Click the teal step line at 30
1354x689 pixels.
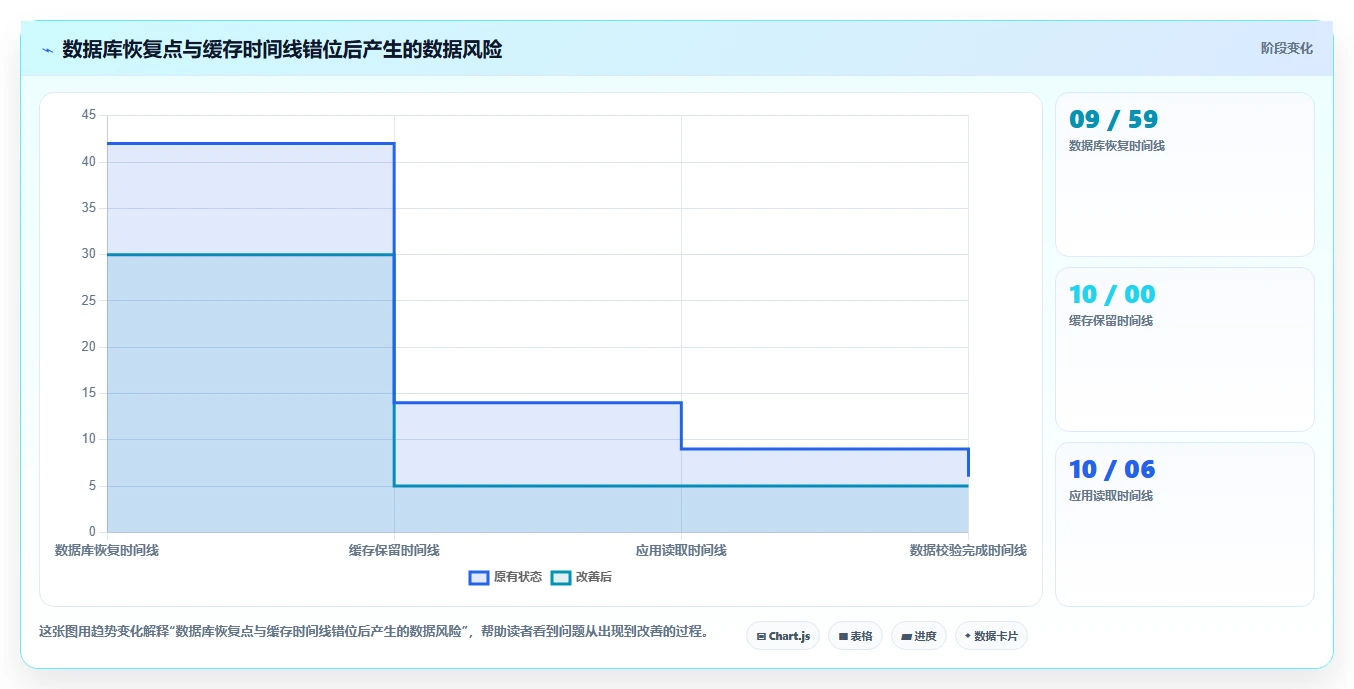pos(250,254)
